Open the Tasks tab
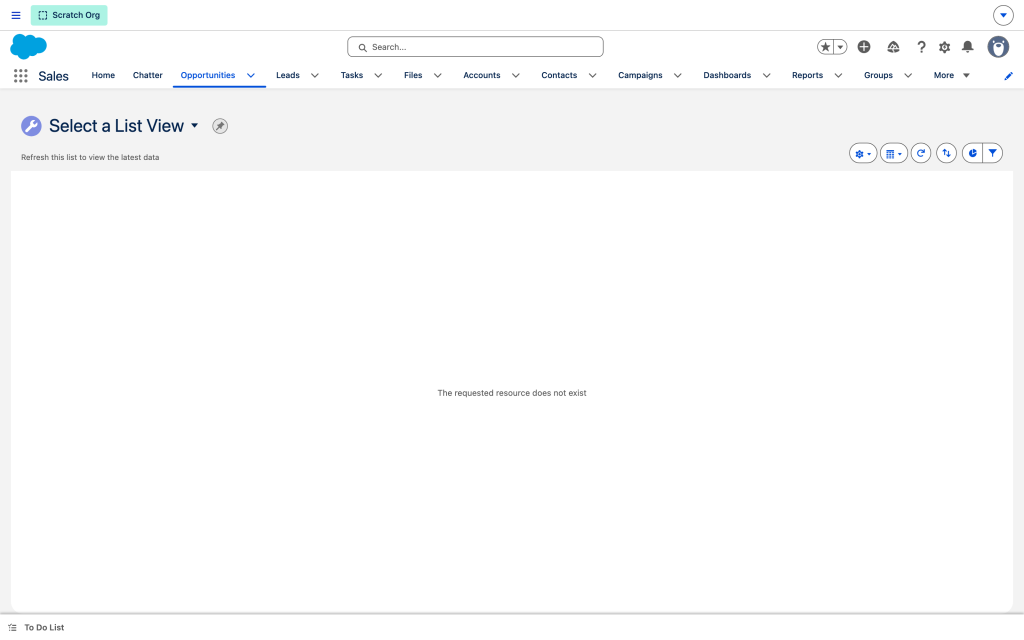This screenshot has width=1024, height=640. tap(352, 75)
